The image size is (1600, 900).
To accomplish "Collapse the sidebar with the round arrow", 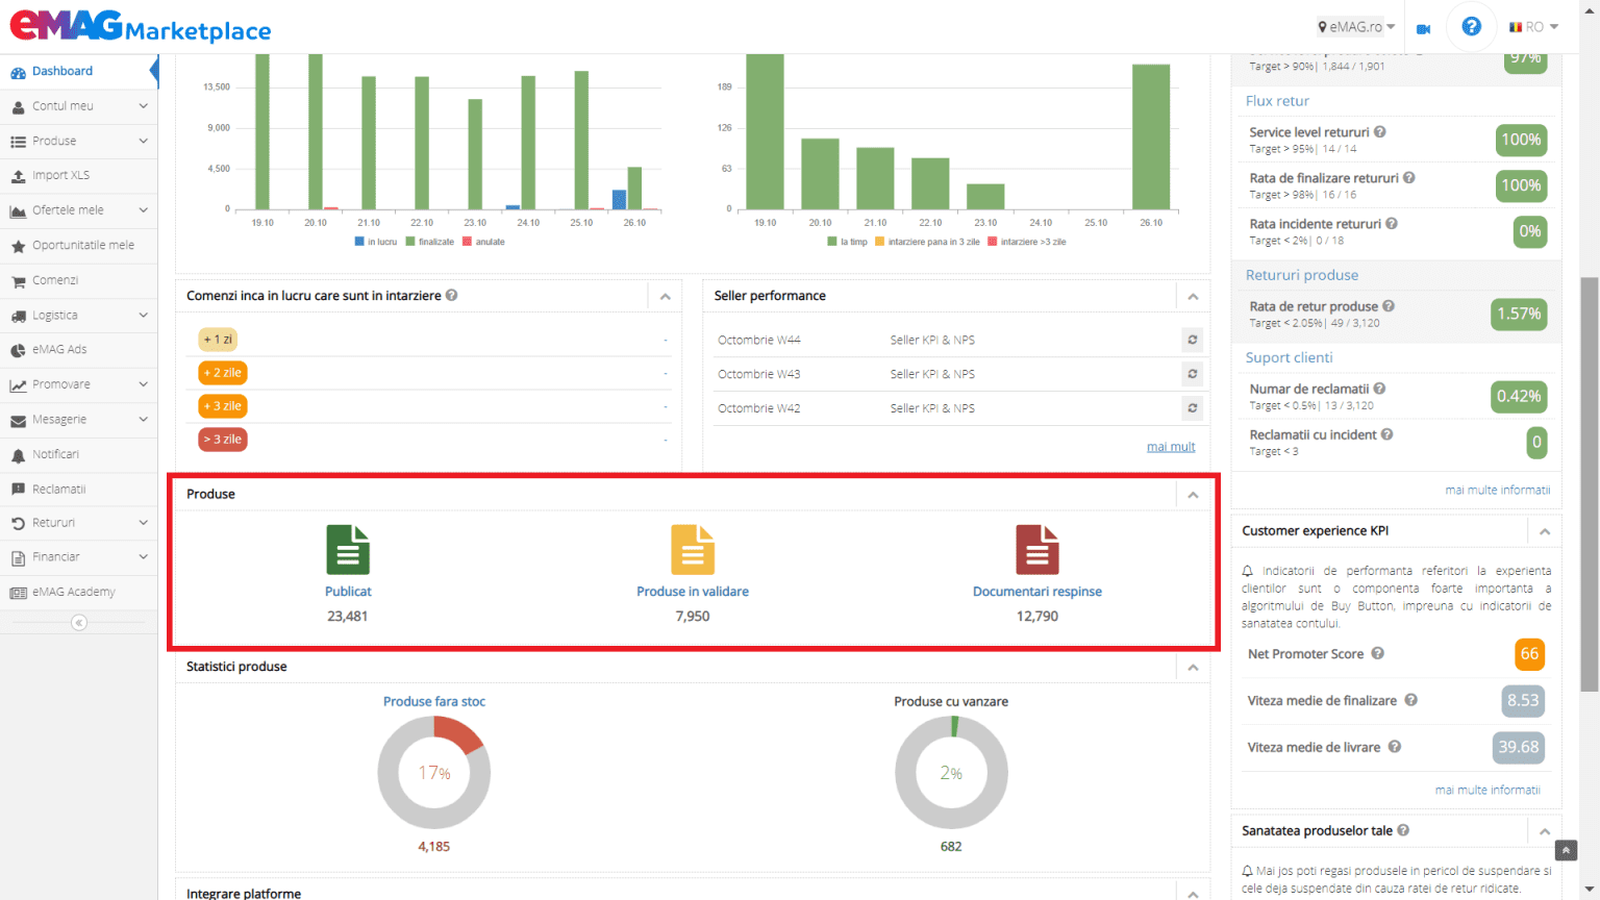I will [79, 623].
